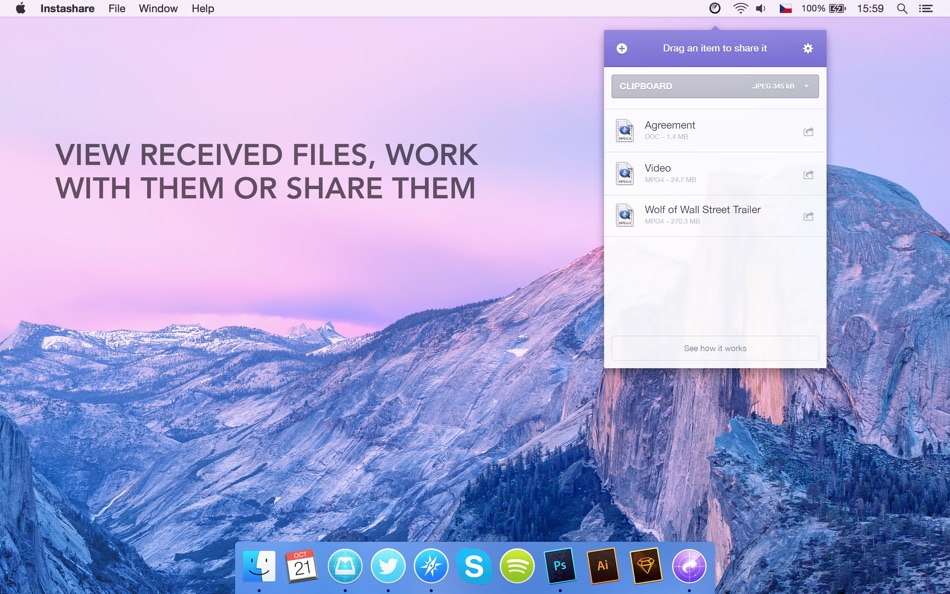Click the DOC – 1.4 MB details text
950x594 pixels.
666,137
